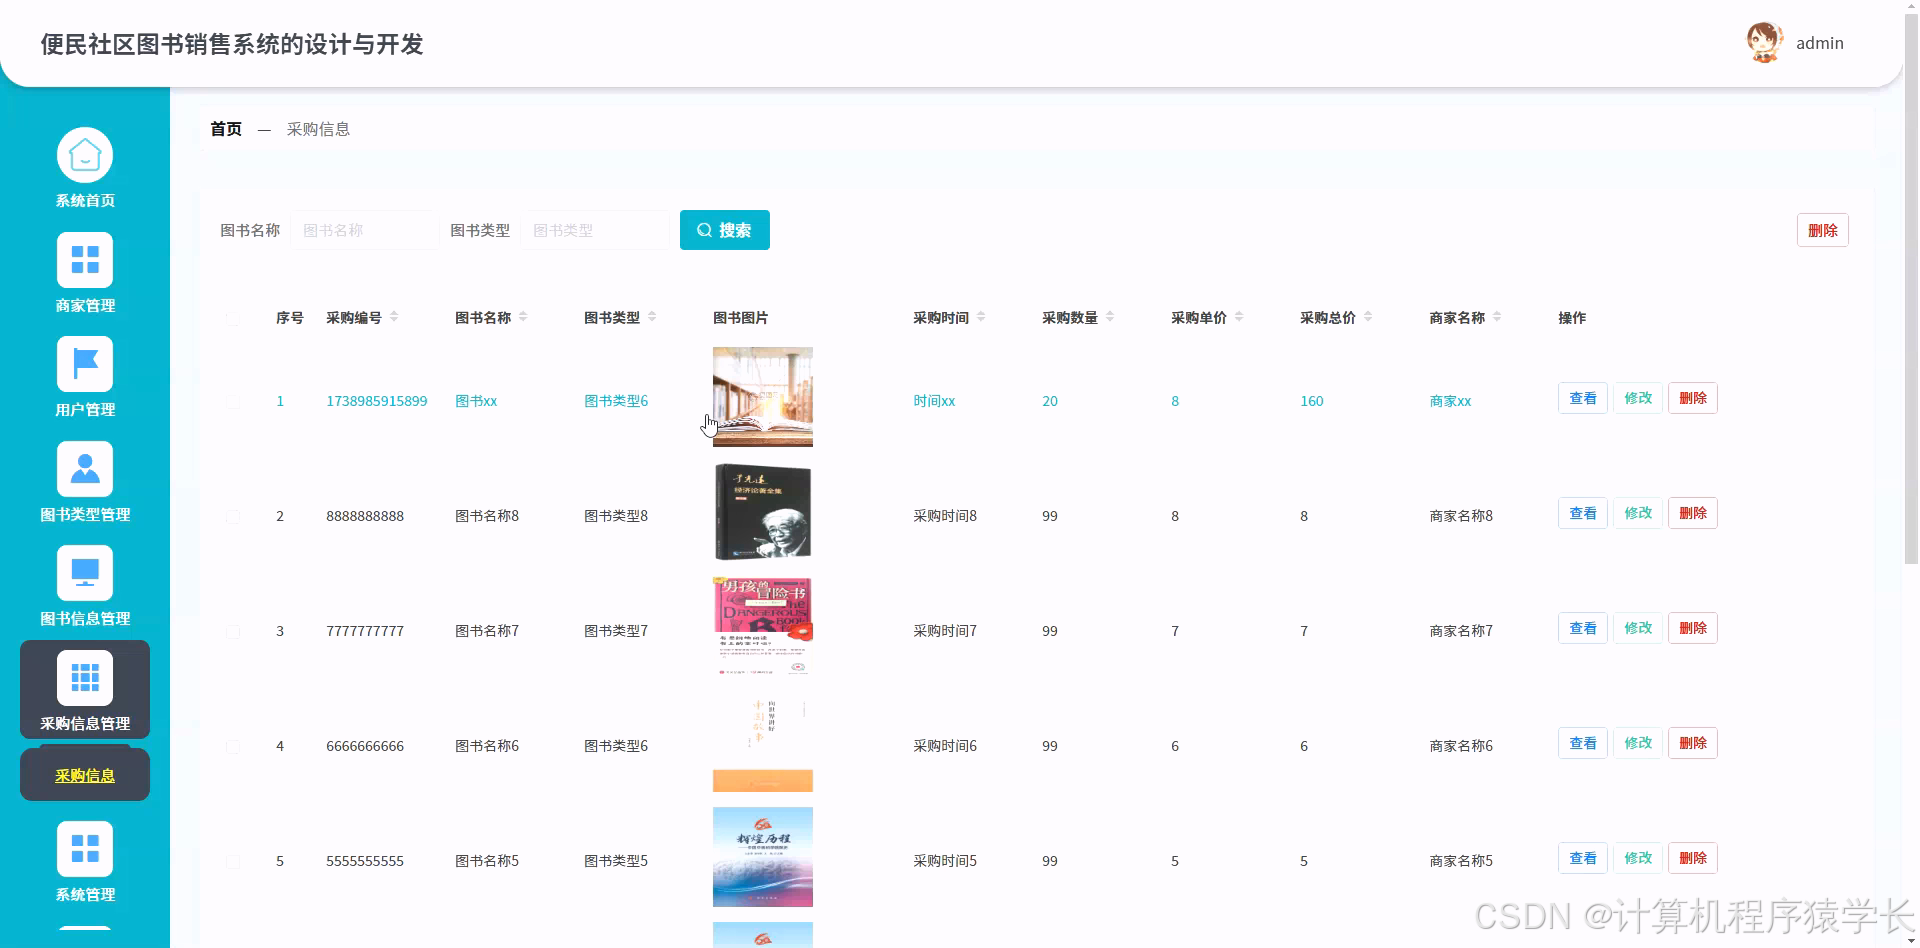Viewport: 1920px width, 948px height.
Task: Click 查看 for row 图书名称5
Action: click(1583, 858)
